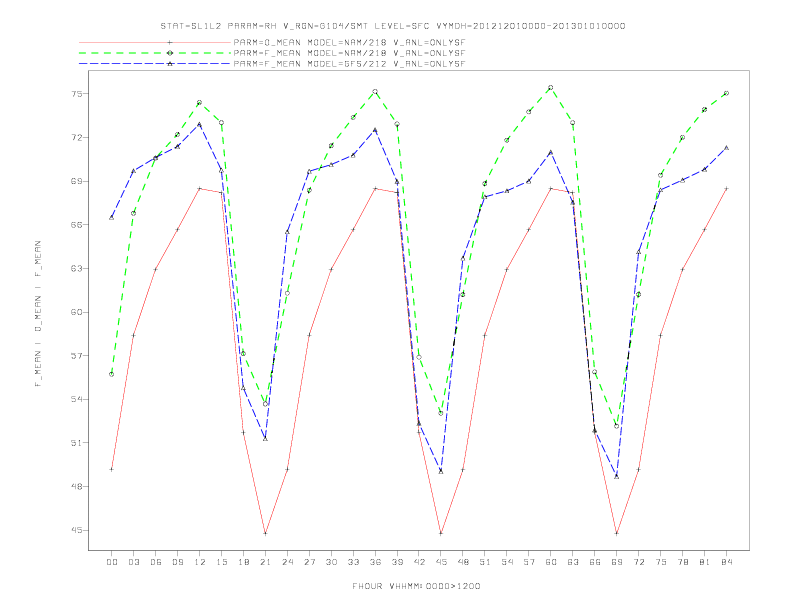Image resolution: width=792 pixels, height=612 pixels.
Task: Click the green dashed legend line sample
Action: (x=155, y=53)
